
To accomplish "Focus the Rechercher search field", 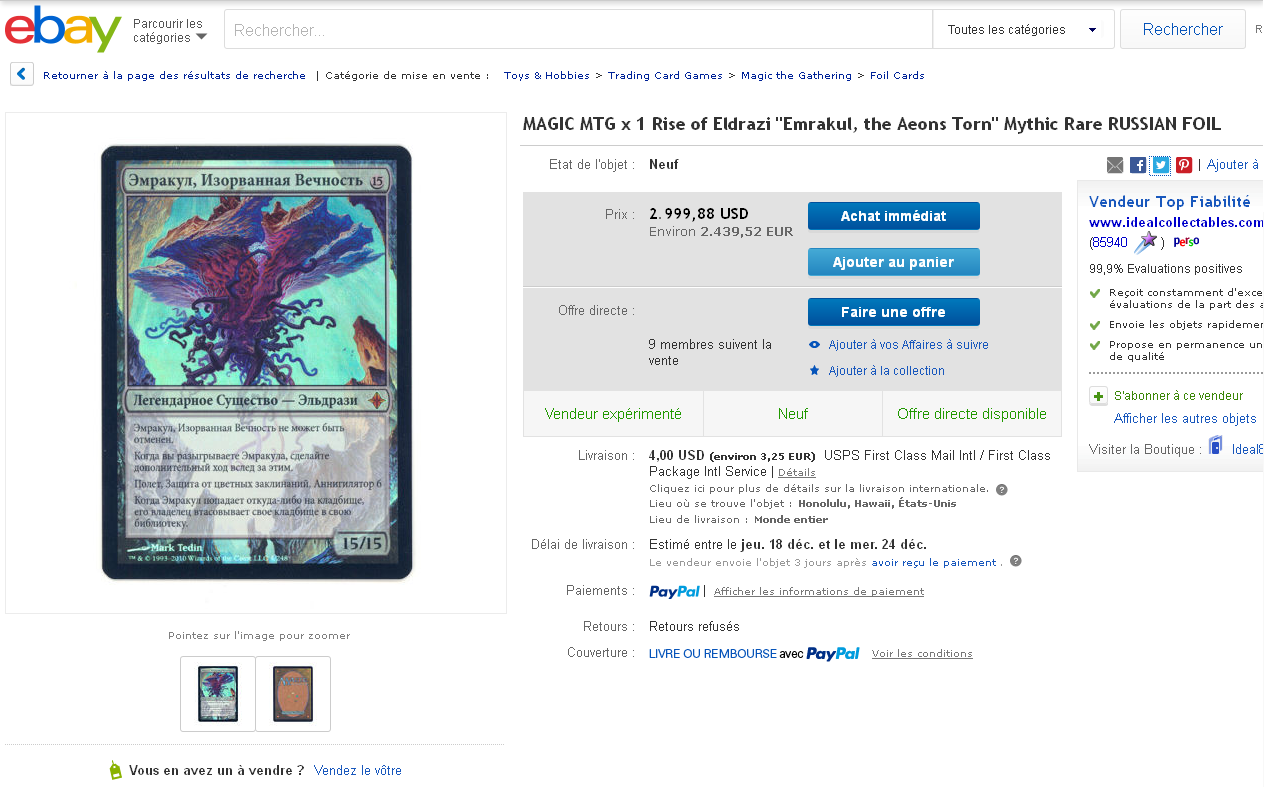I will click(x=578, y=29).
